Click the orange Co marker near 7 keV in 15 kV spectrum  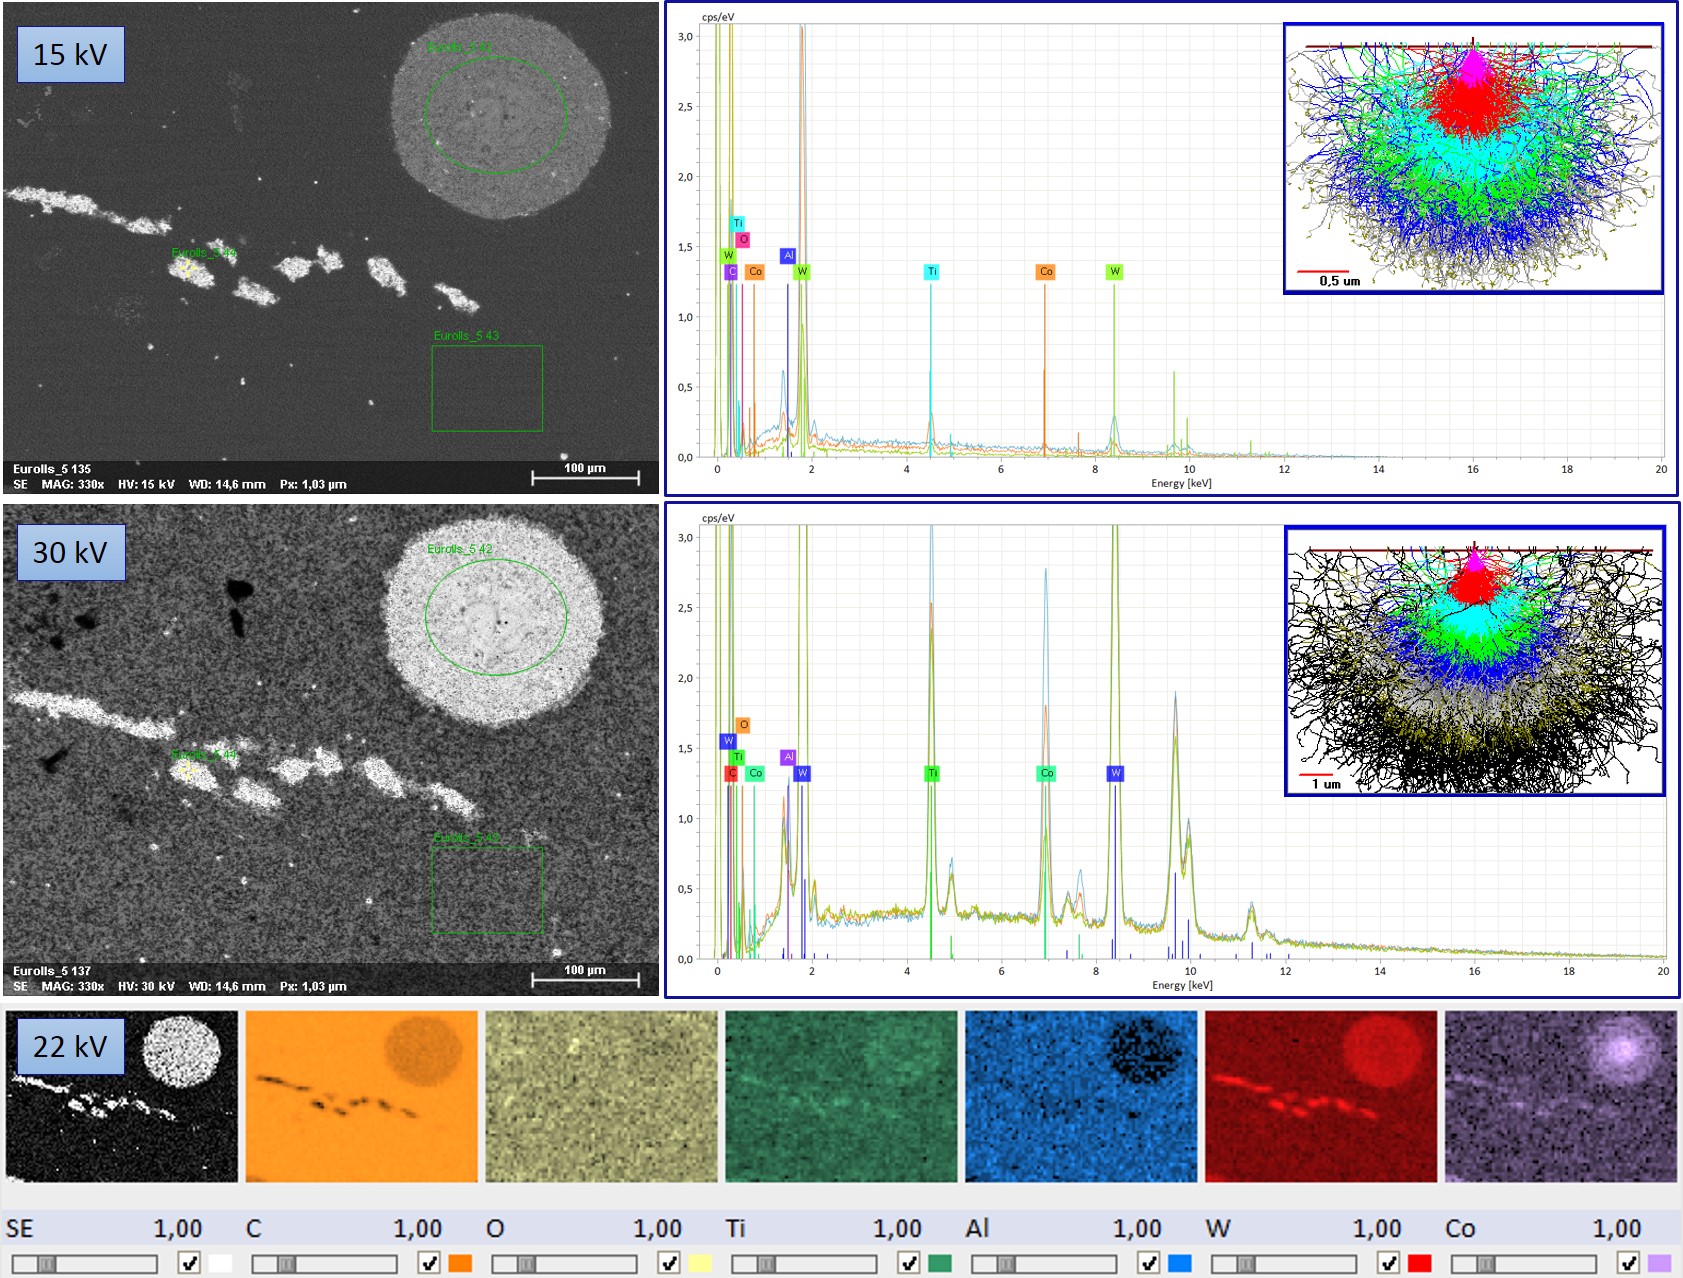[x=1045, y=272]
